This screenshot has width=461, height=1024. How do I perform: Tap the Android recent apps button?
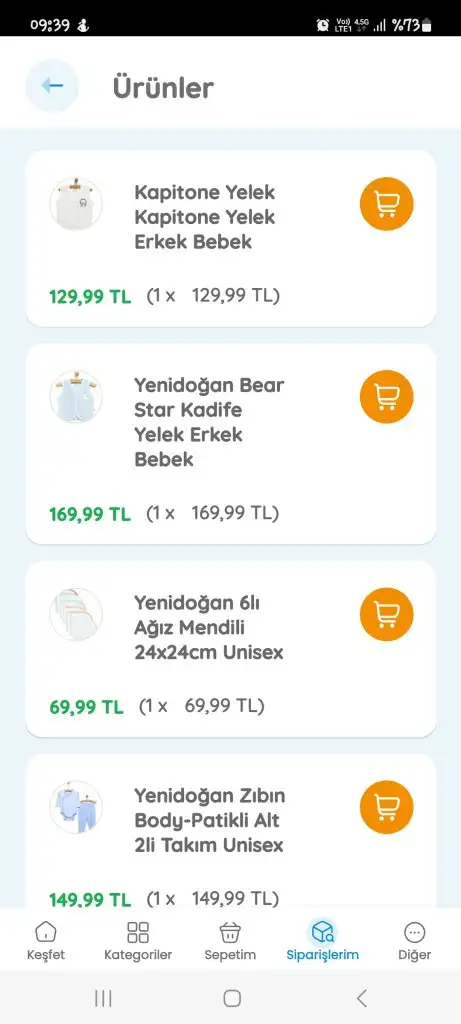pos(103,997)
